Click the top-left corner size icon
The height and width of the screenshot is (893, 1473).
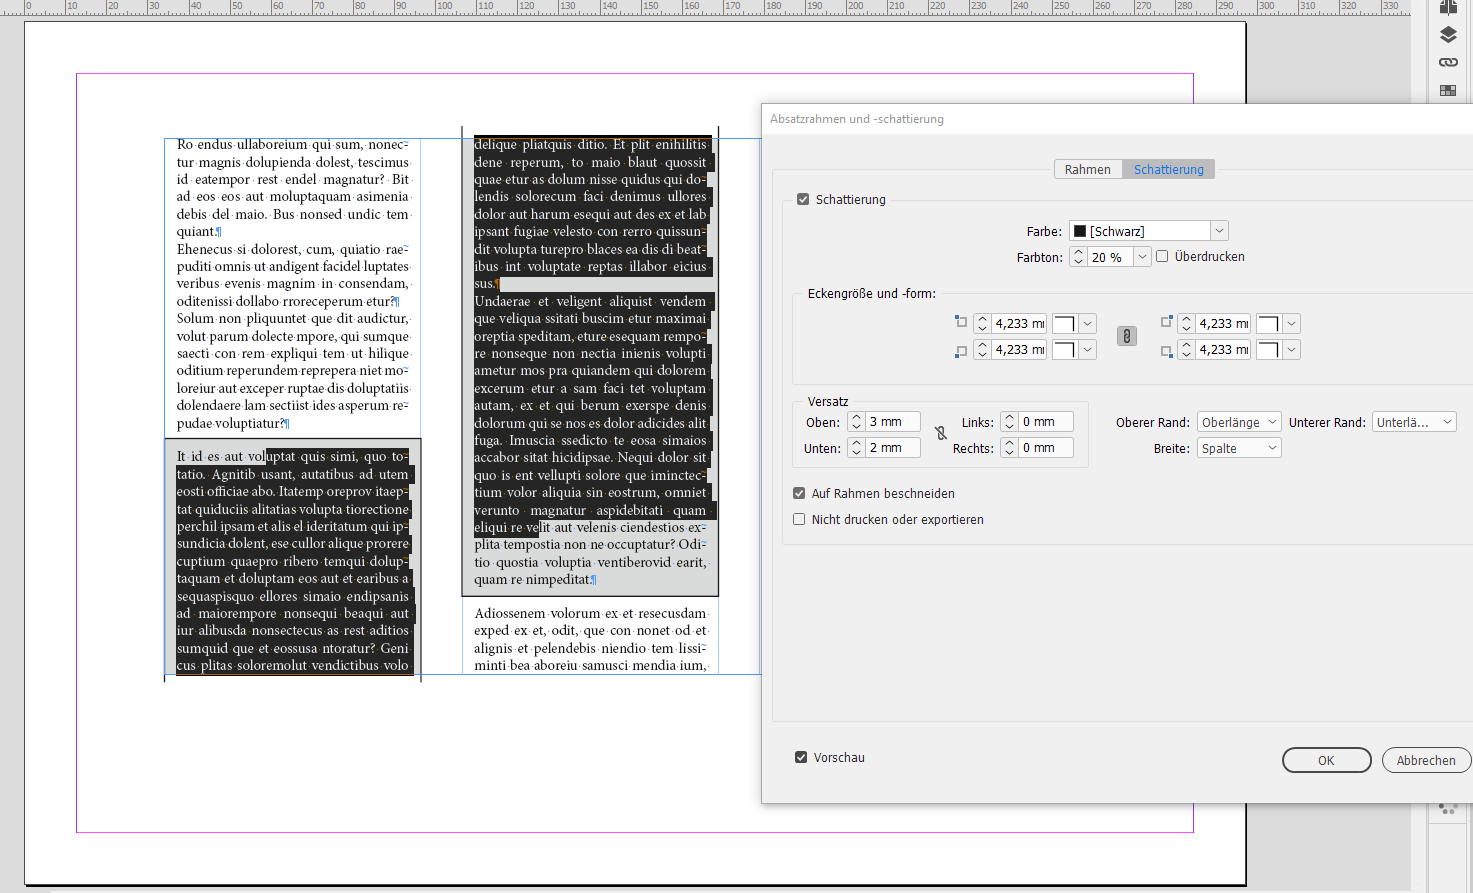961,322
